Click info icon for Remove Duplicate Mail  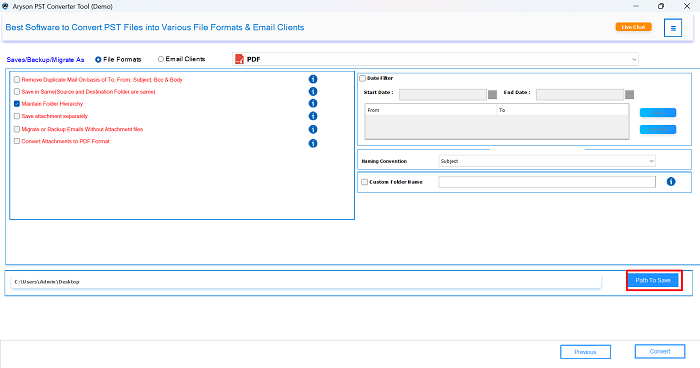click(x=313, y=79)
